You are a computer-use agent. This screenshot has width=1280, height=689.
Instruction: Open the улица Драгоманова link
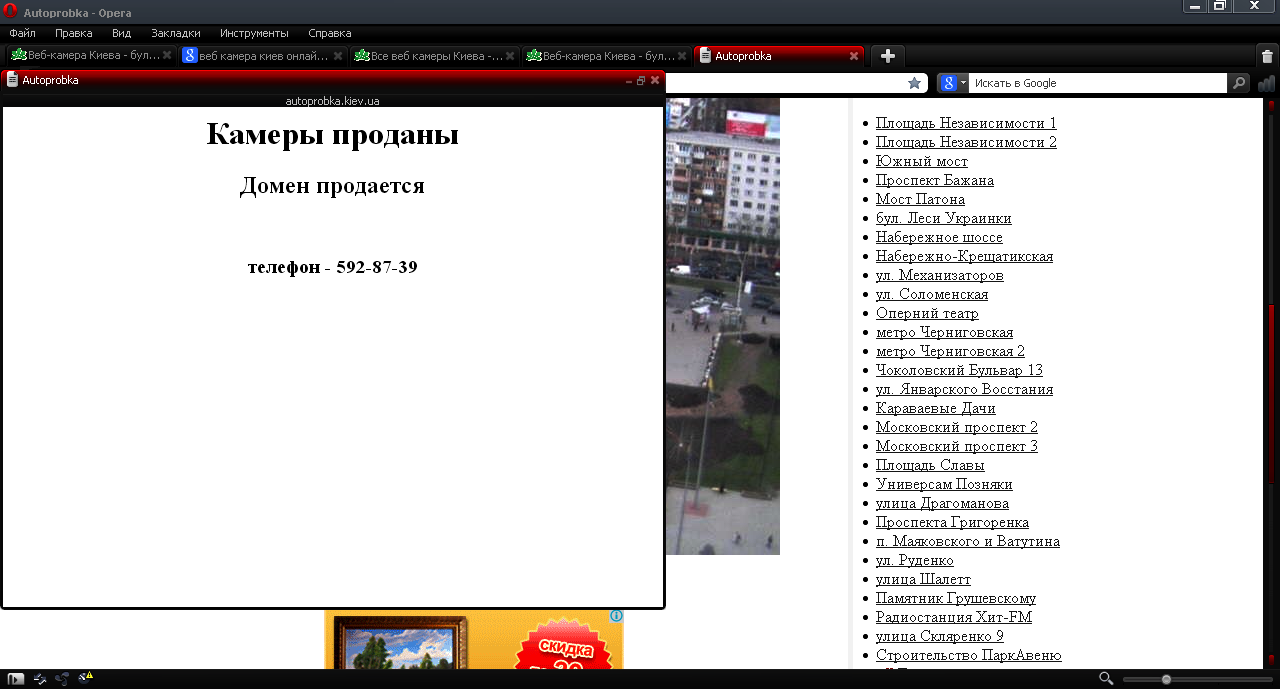coord(942,503)
